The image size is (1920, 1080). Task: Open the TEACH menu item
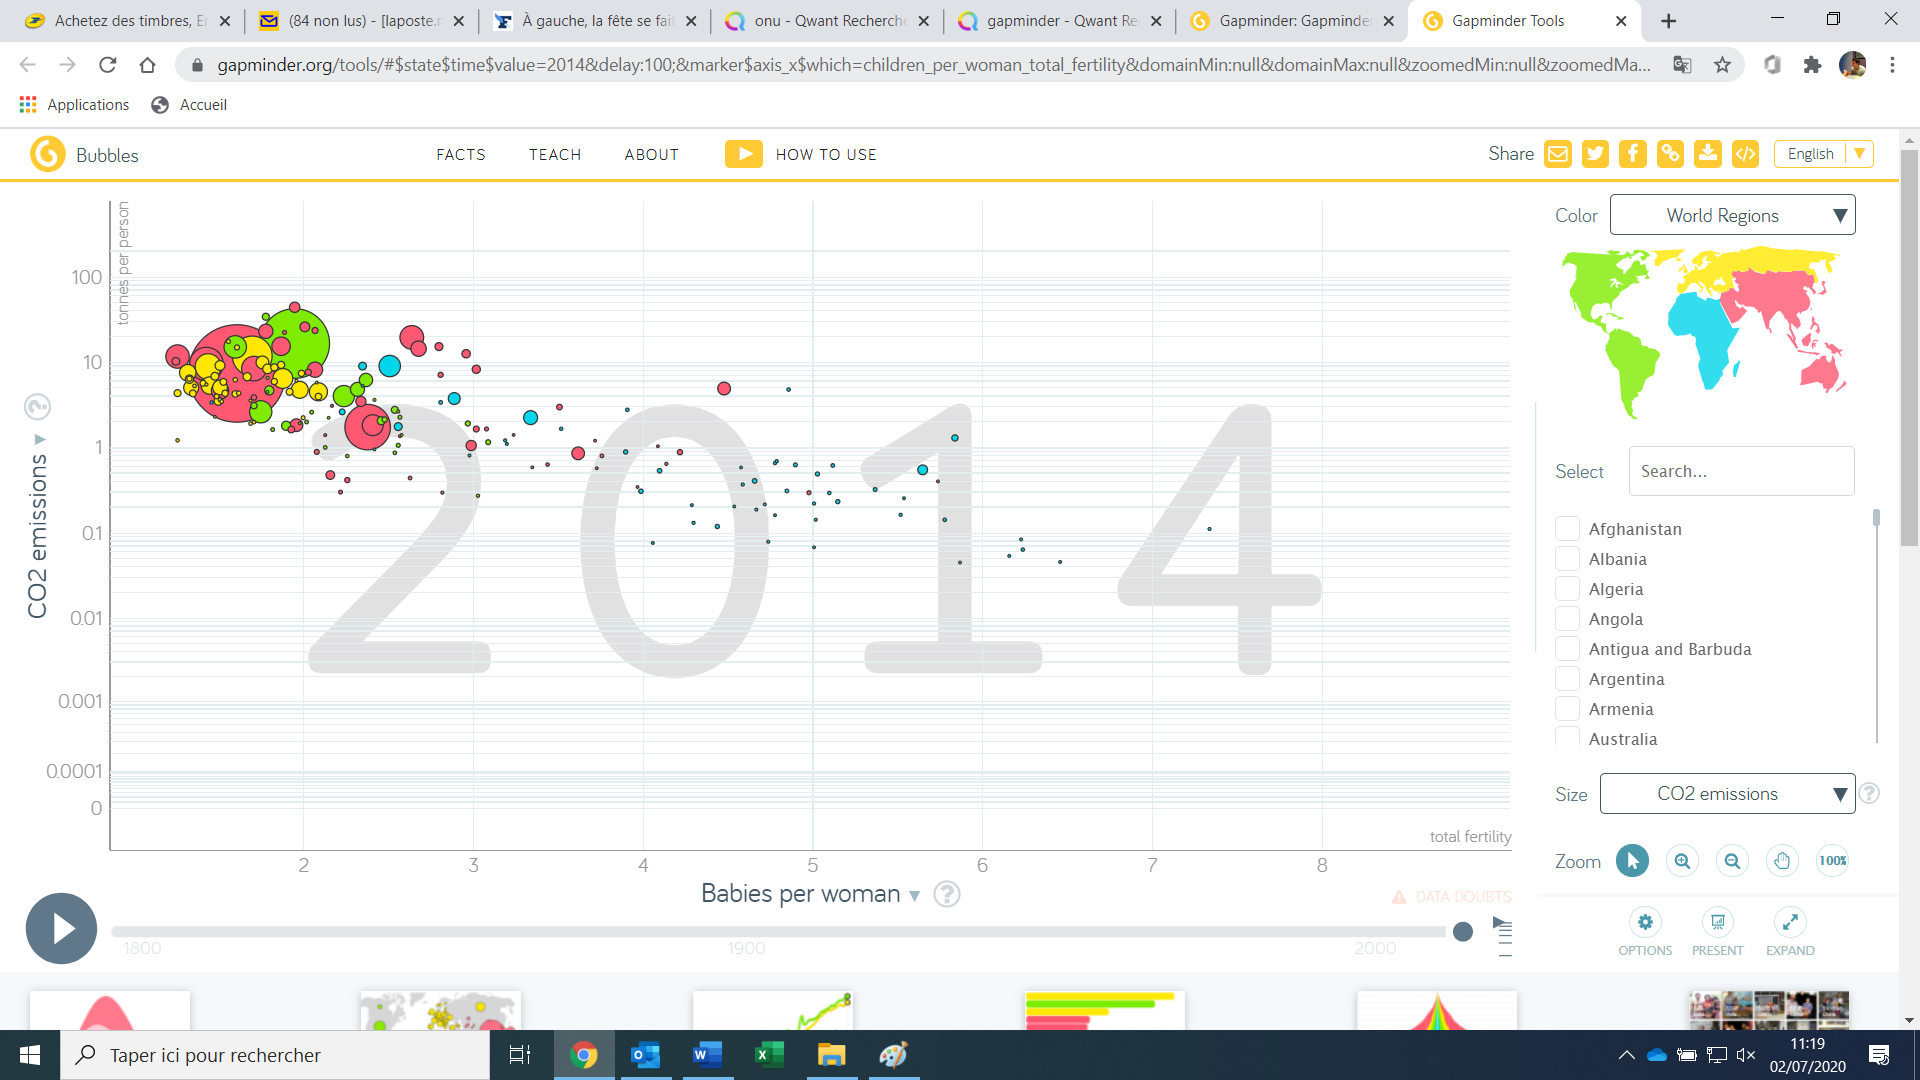click(555, 155)
